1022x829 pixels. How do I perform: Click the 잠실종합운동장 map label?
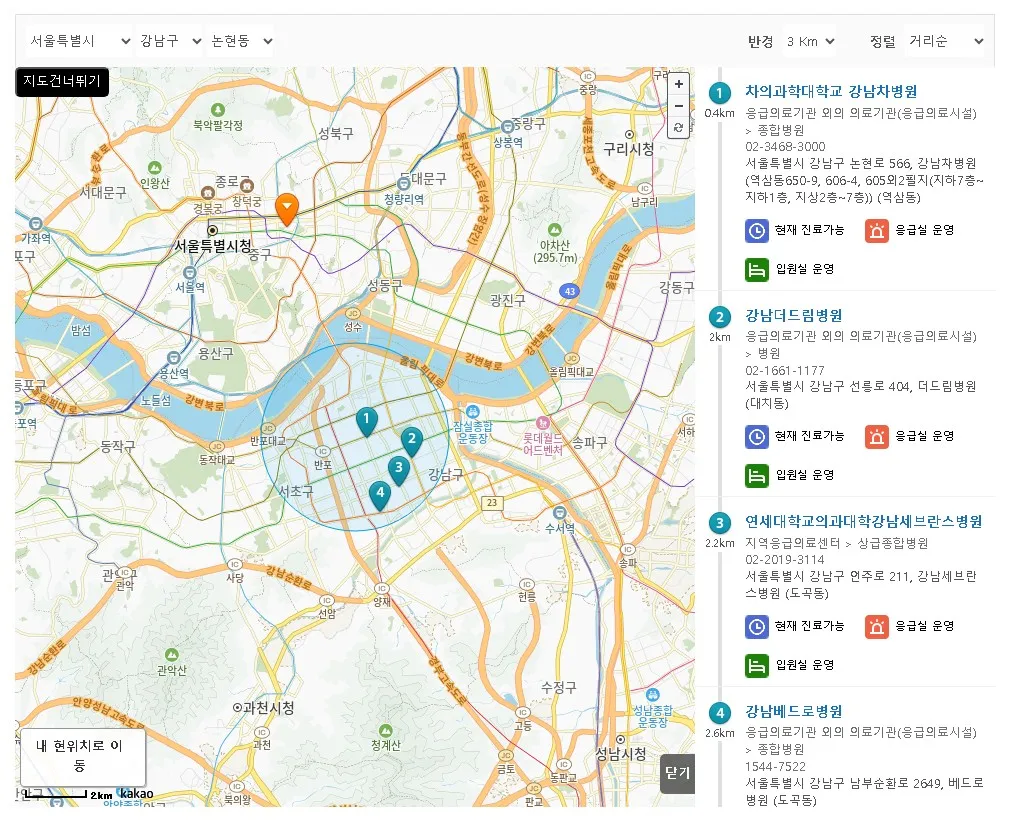click(473, 431)
